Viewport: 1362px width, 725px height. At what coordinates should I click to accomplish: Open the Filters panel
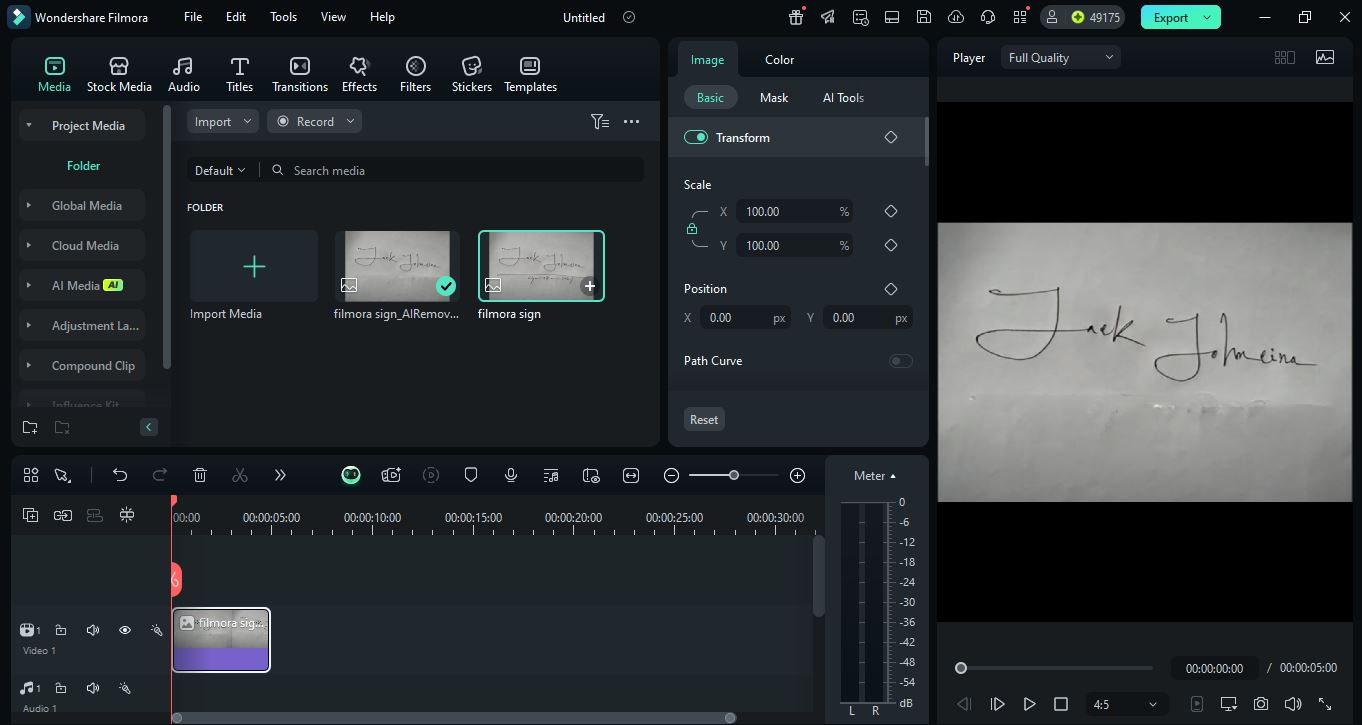415,74
